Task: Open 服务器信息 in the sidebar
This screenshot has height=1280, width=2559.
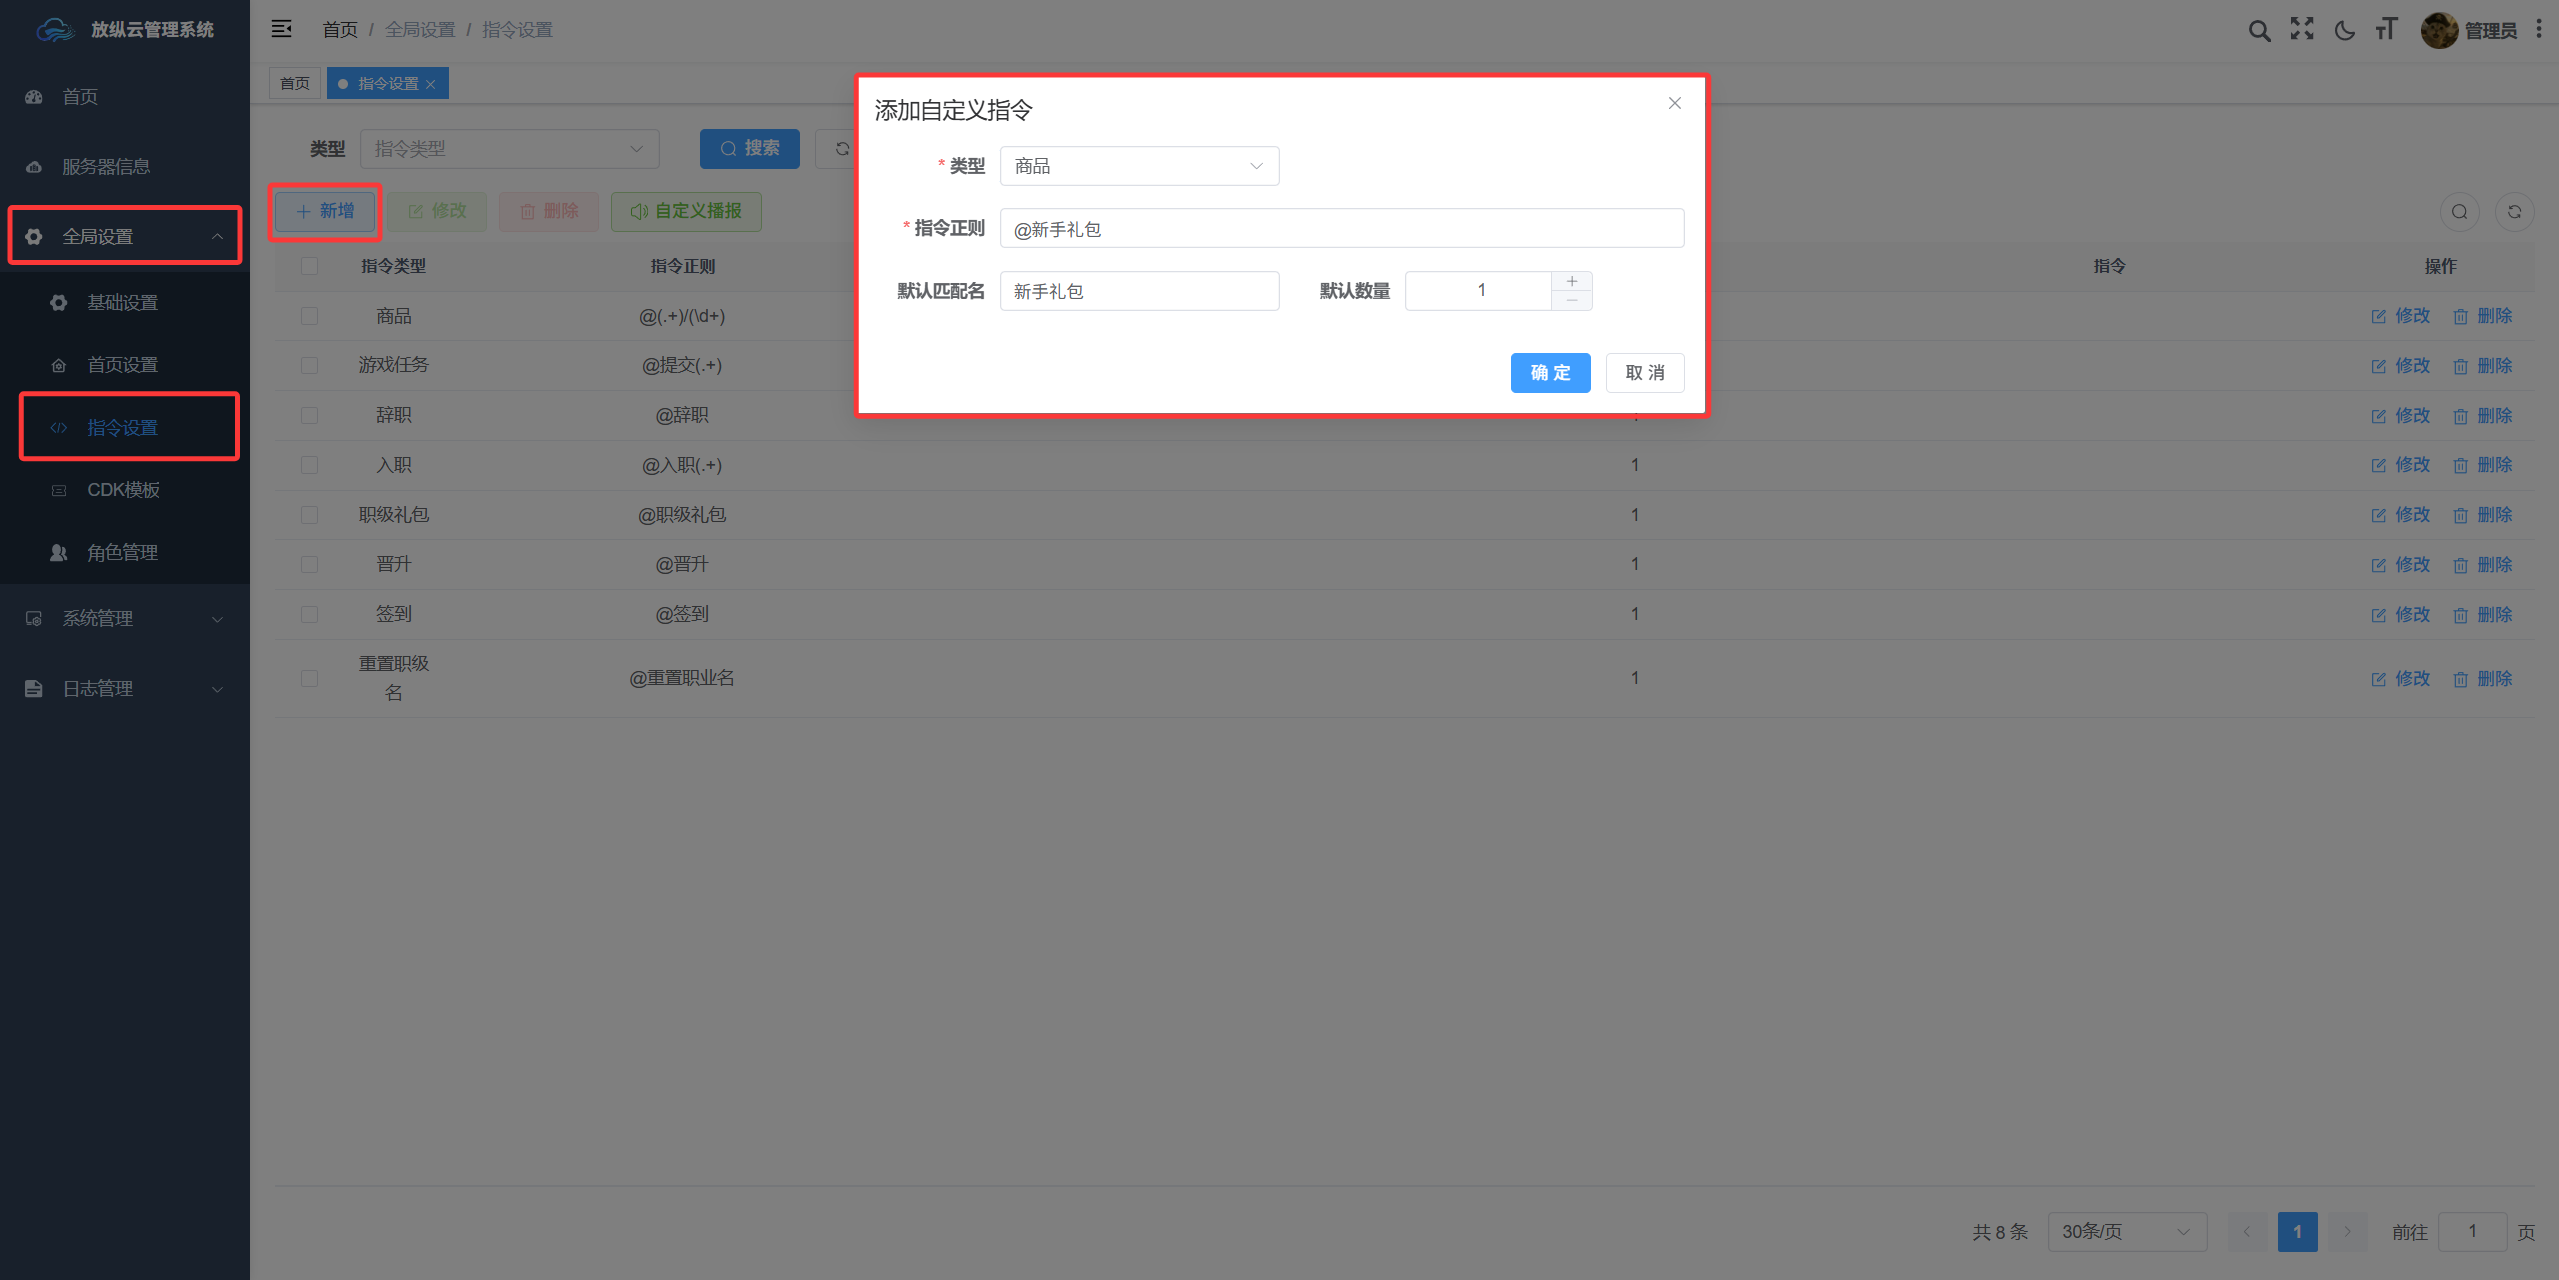Action: coord(125,167)
